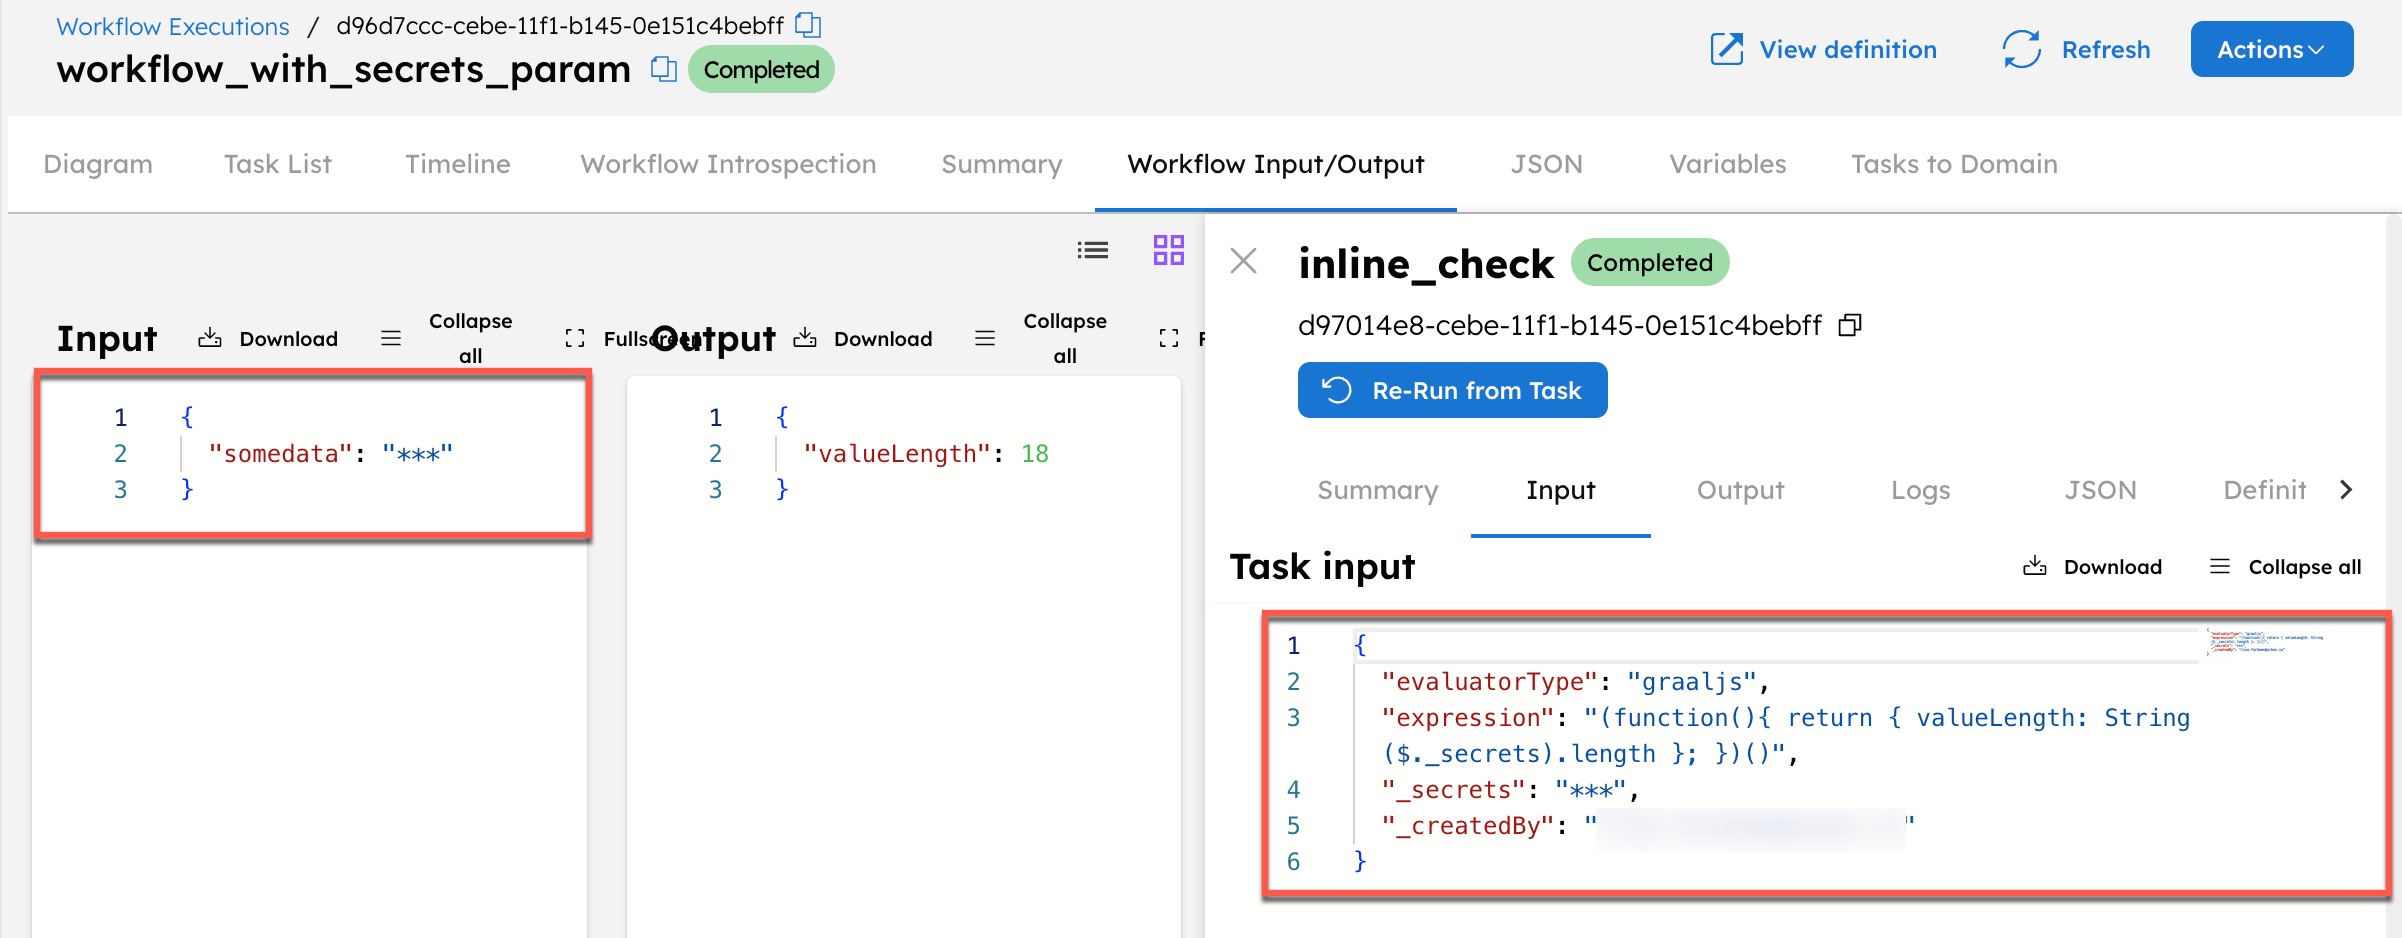Screen dimensions: 2402x938
Task: Open View definition link
Action: point(1823,49)
